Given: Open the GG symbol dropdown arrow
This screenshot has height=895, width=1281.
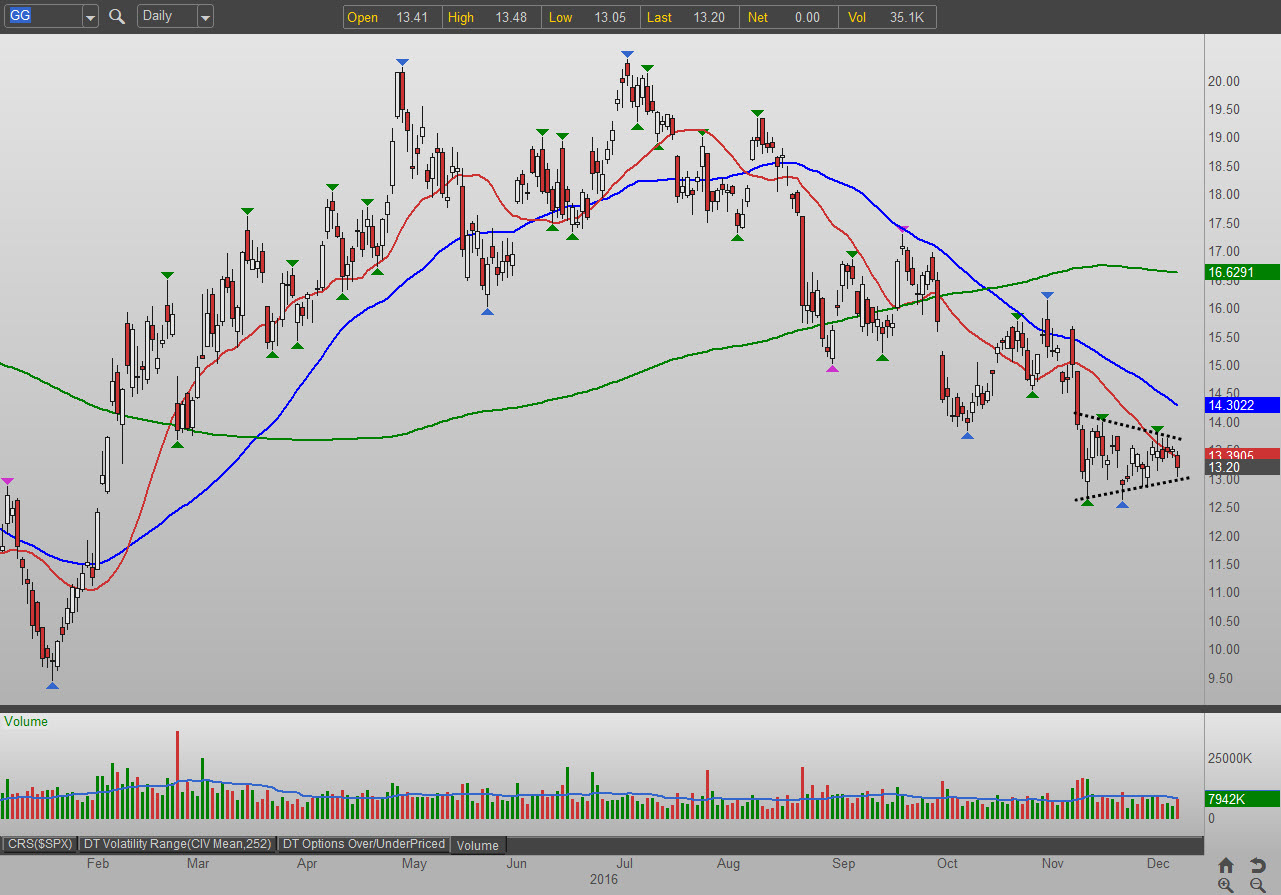Looking at the screenshot, I should pos(90,16).
